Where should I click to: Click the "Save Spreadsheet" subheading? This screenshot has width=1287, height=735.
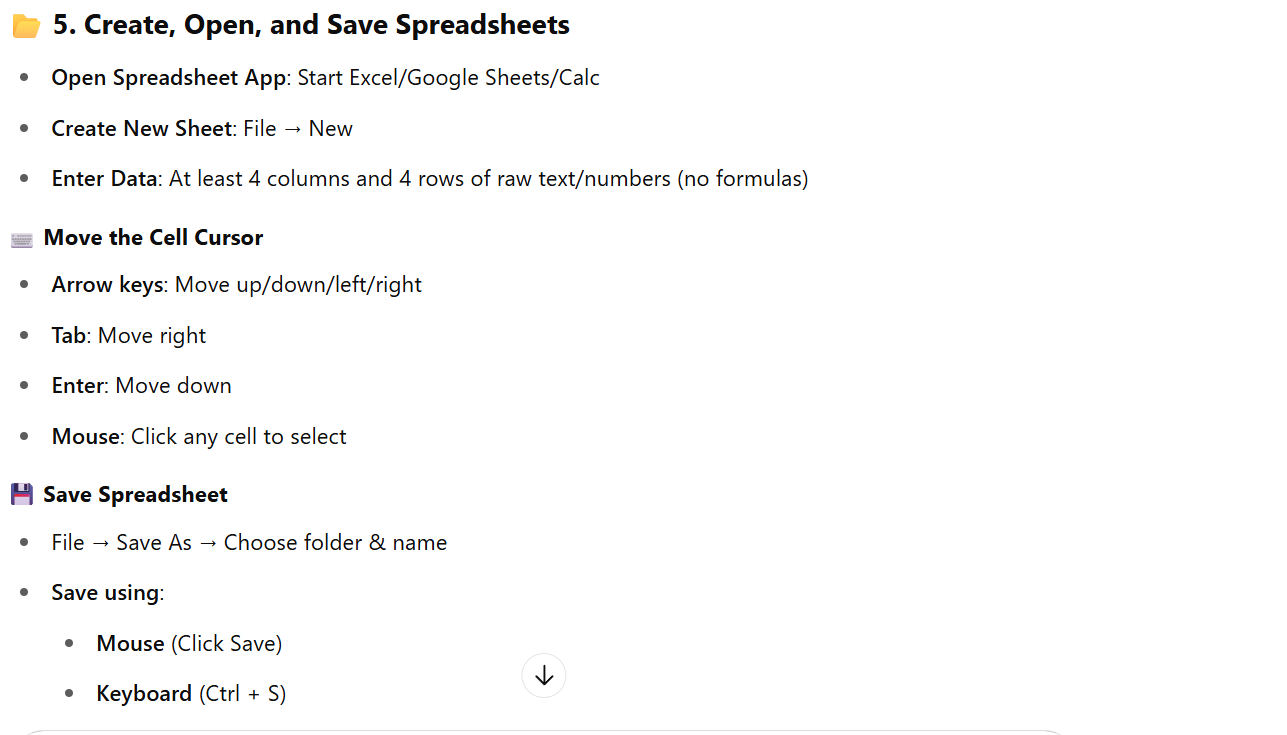tap(135, 495)
